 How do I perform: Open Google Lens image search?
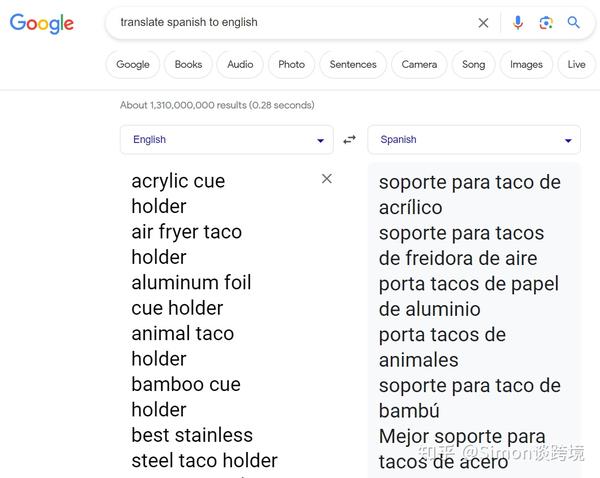point(546,22)
